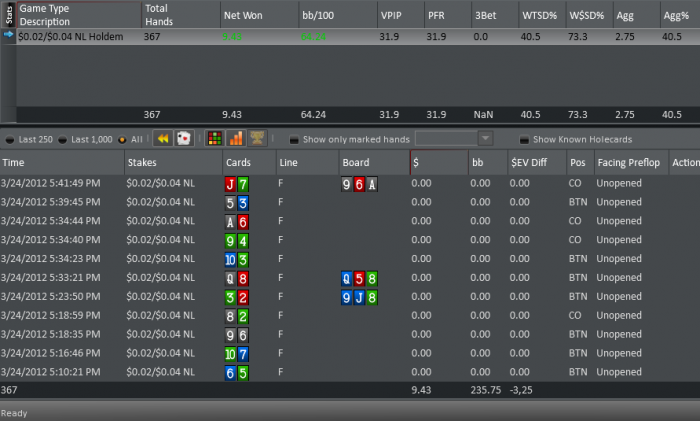This screenshot has height=421, width=700.
Task: Sort hands by Pos column
Action: coord(580,163)
